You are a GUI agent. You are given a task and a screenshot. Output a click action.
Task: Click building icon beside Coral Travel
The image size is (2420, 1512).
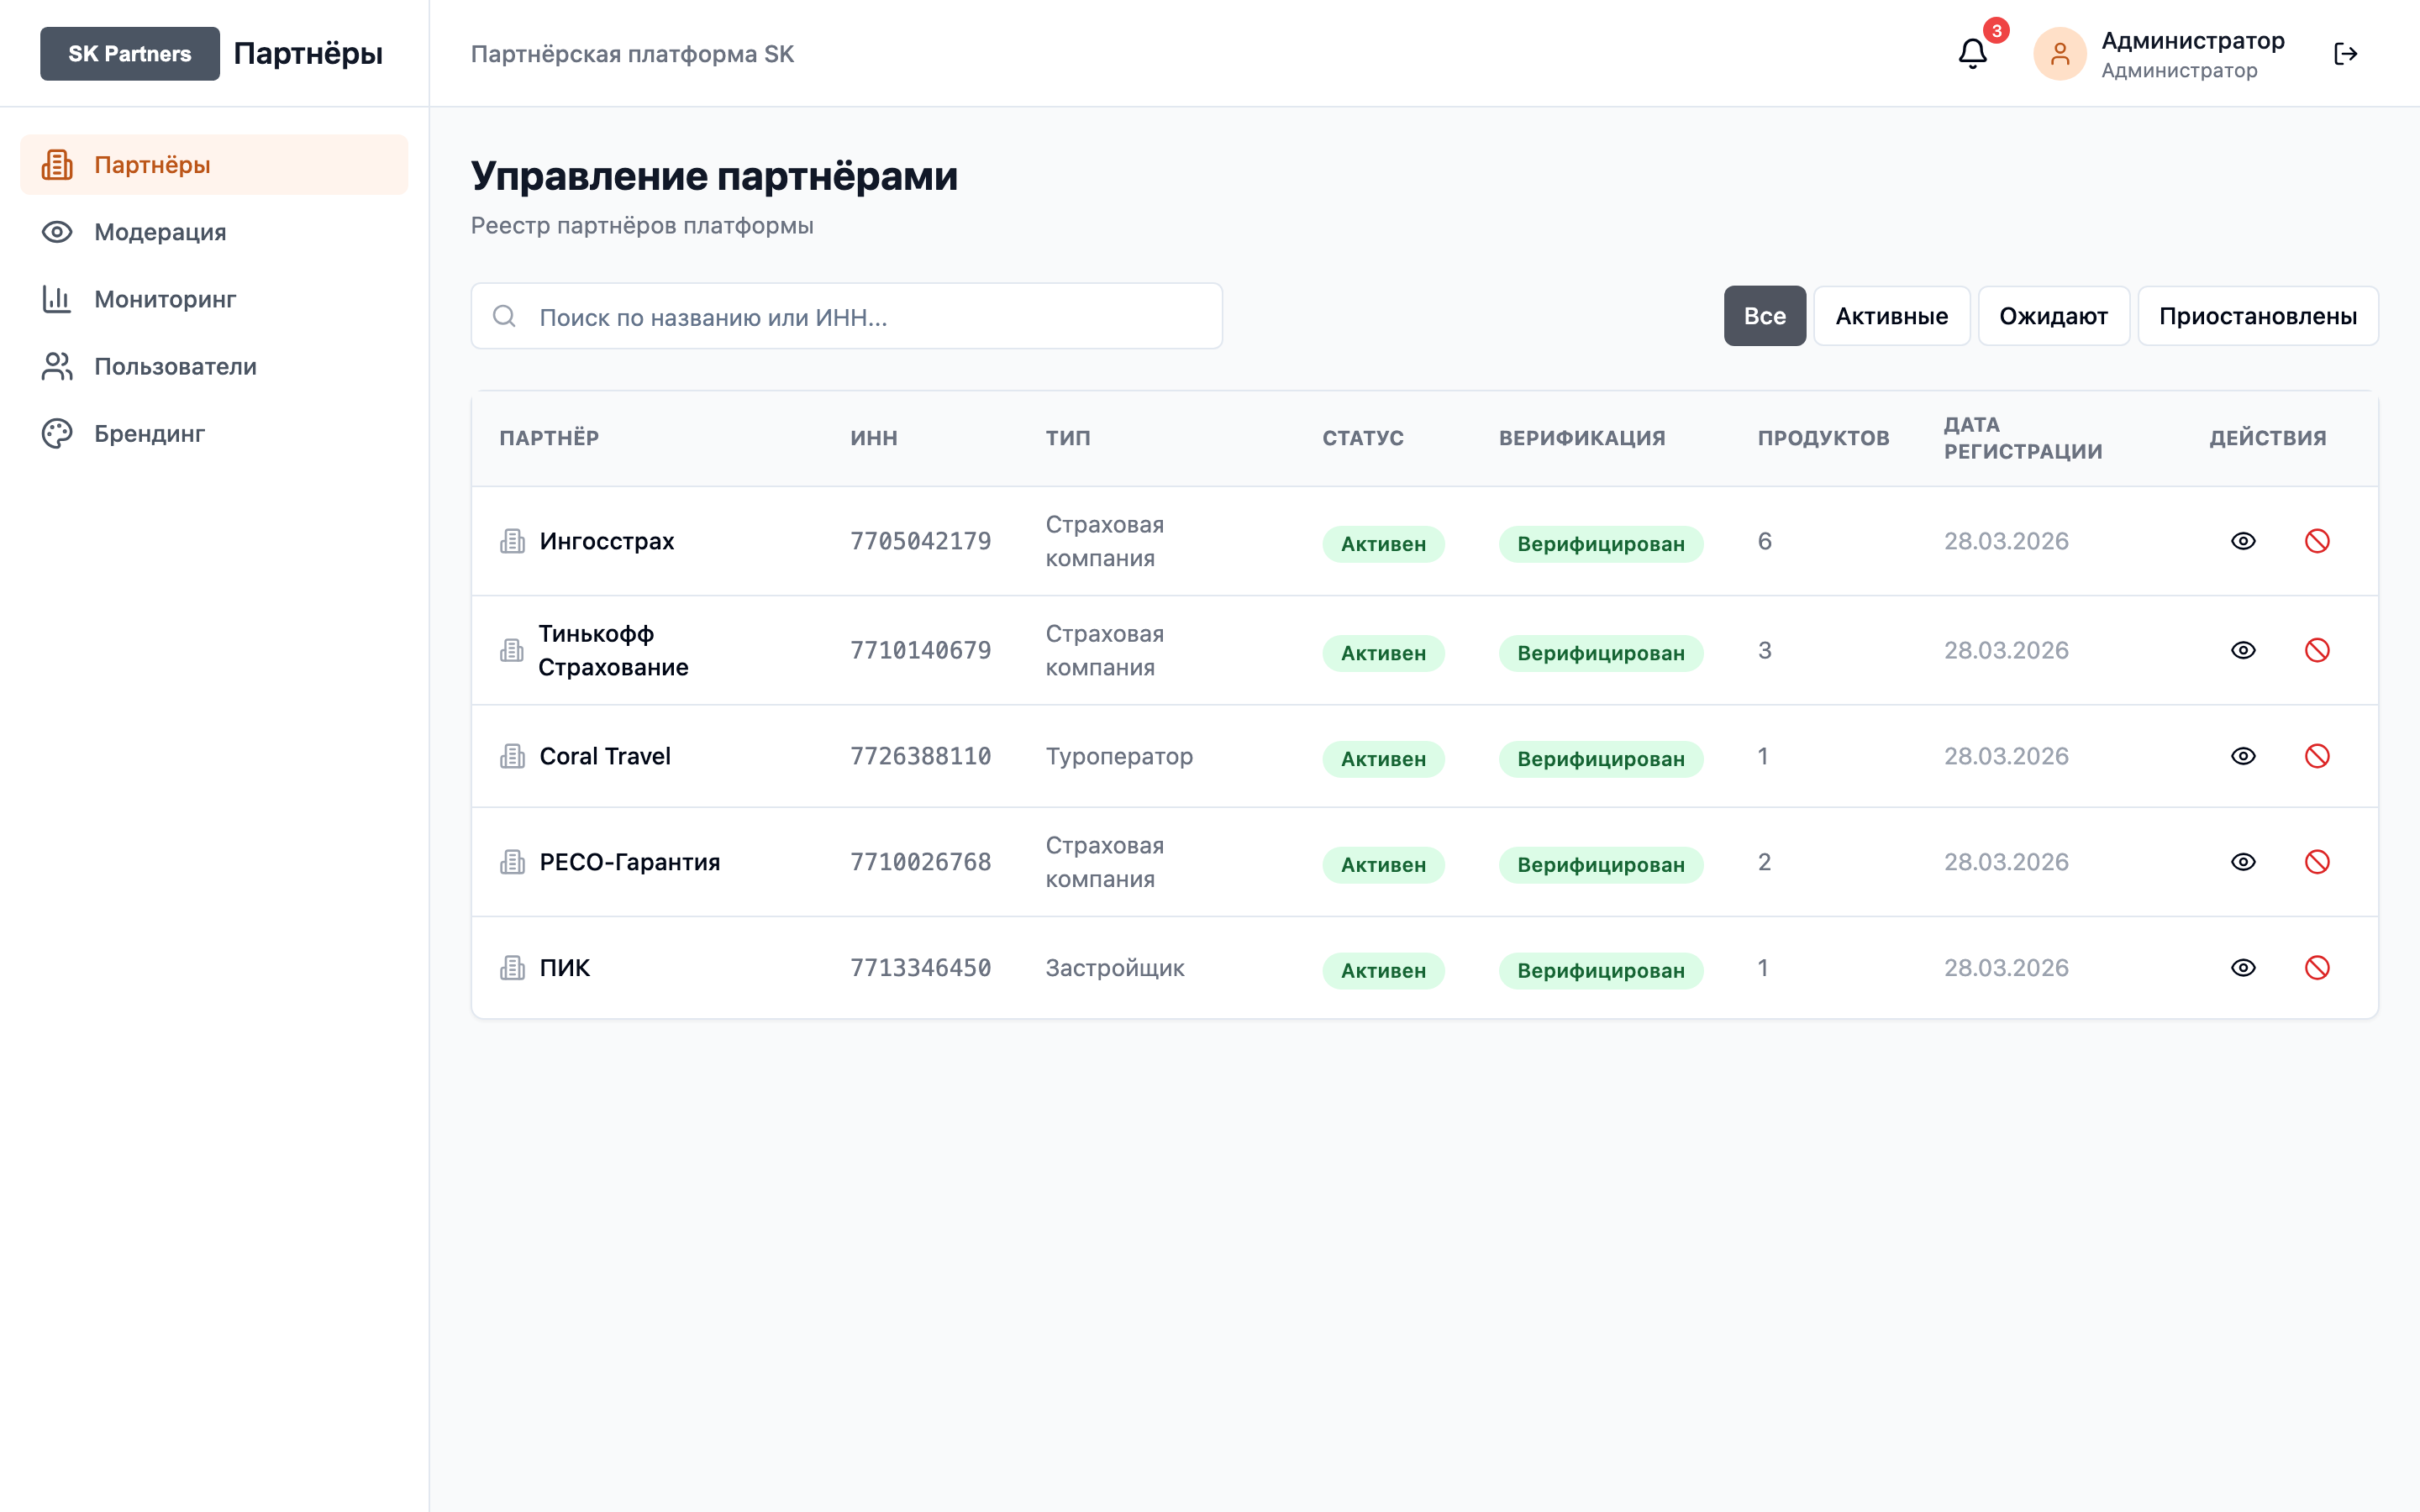(x=512, y=756)
